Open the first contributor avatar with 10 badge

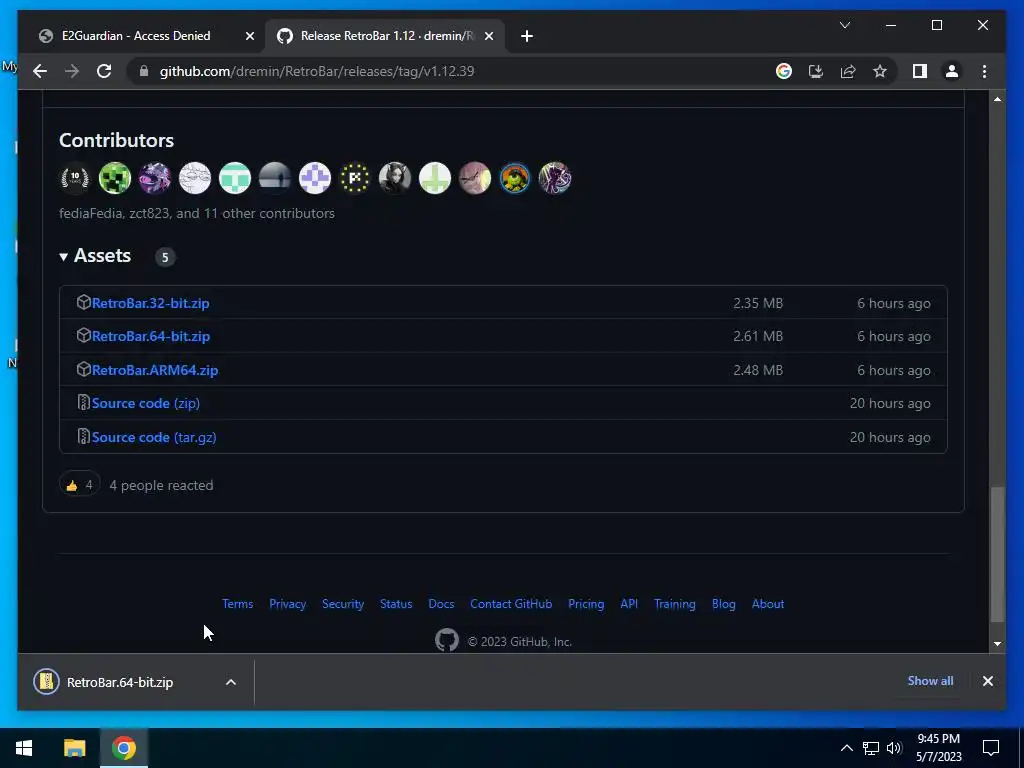(75, 178)
